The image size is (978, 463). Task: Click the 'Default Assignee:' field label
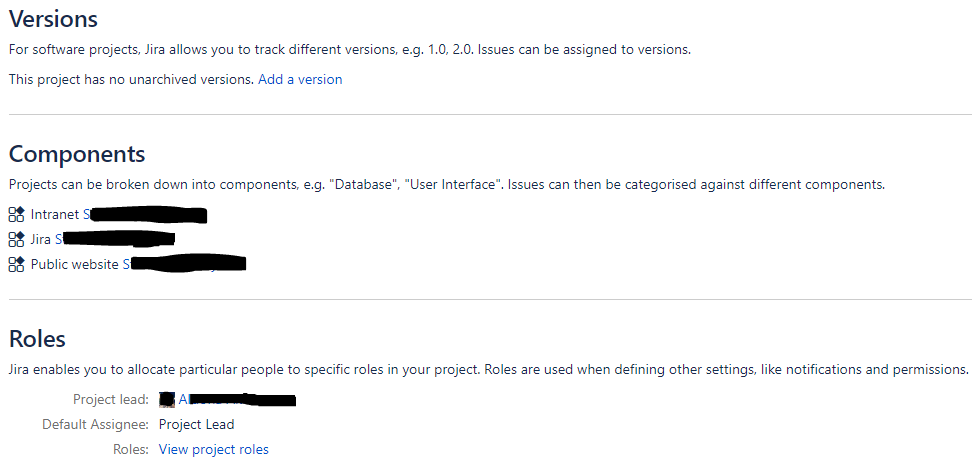(x=95, y=425)
